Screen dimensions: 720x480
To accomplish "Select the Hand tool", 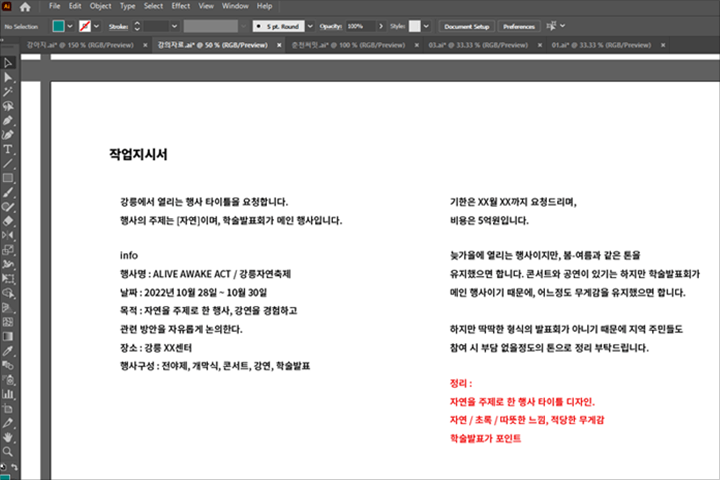I will click(8, 437).
